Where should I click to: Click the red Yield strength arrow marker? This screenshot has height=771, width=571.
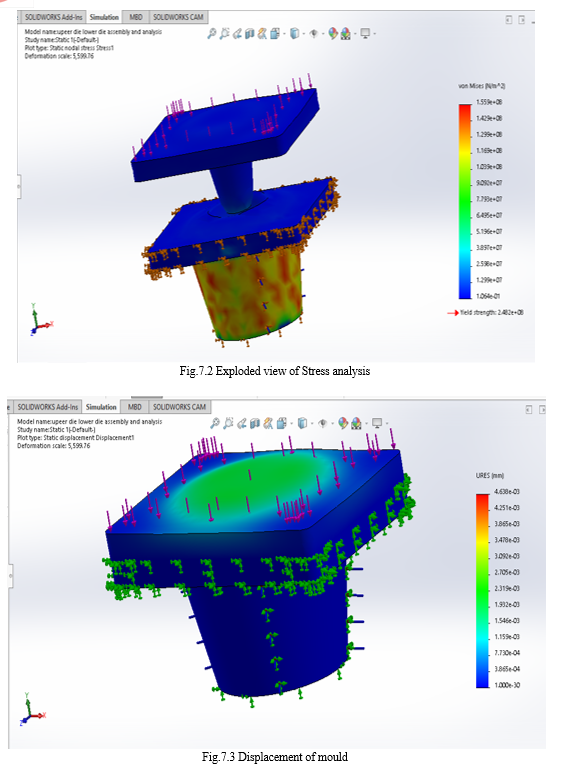pyautogui.click(x=452, y=313)
